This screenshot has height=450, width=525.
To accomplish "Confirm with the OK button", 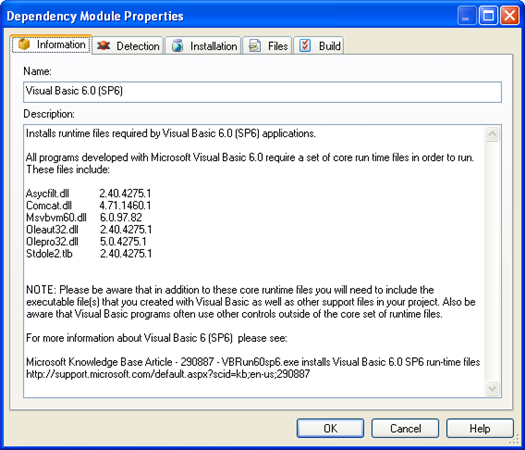I will click(330, 428).
